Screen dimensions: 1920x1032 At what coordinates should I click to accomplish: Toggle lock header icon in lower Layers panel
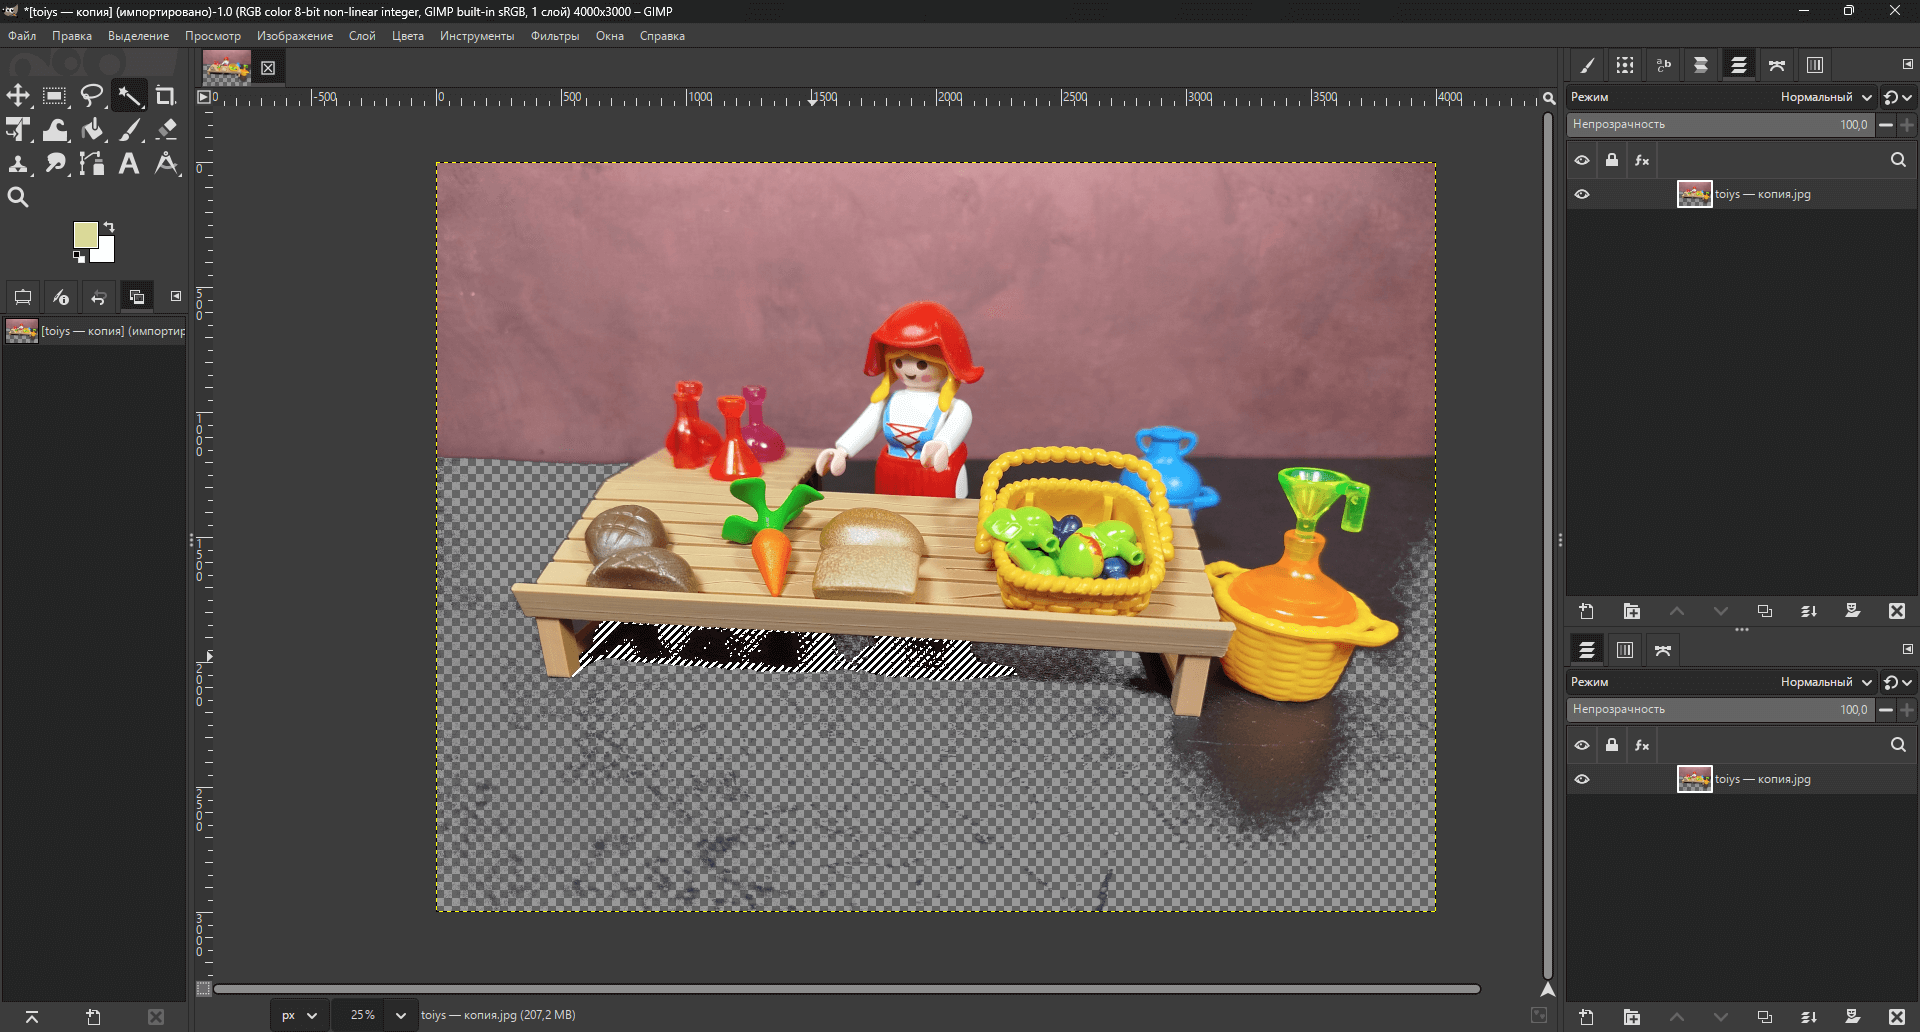1612,745
